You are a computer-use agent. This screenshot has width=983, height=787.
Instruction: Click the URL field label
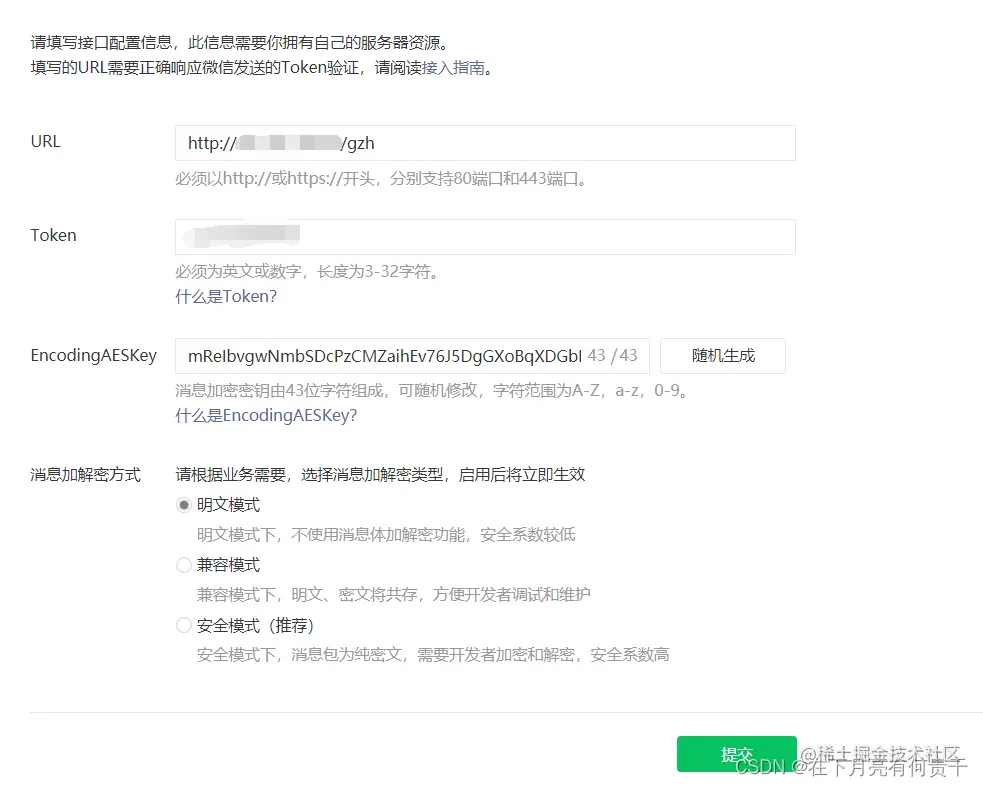[45, 141]
